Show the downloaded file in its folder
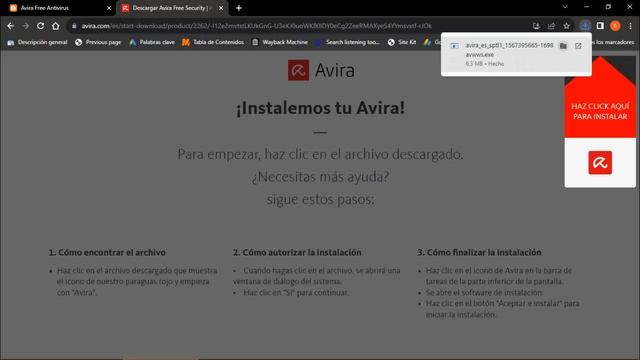Image resolution: width=640 pixels, height=360 pixels. click(563, 46)
